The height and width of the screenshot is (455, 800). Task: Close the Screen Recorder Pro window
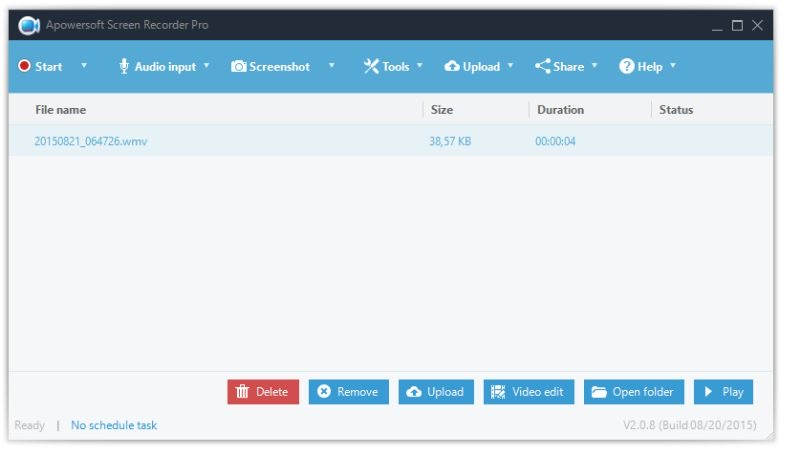758,26
